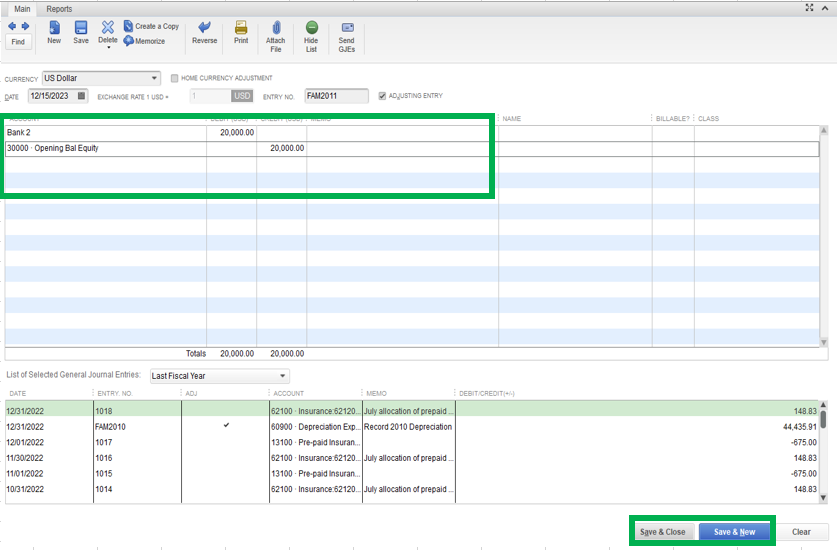Open the Currency US Dollar dropdown
This screenshot has width=837, height=550.
coord(101,78)
